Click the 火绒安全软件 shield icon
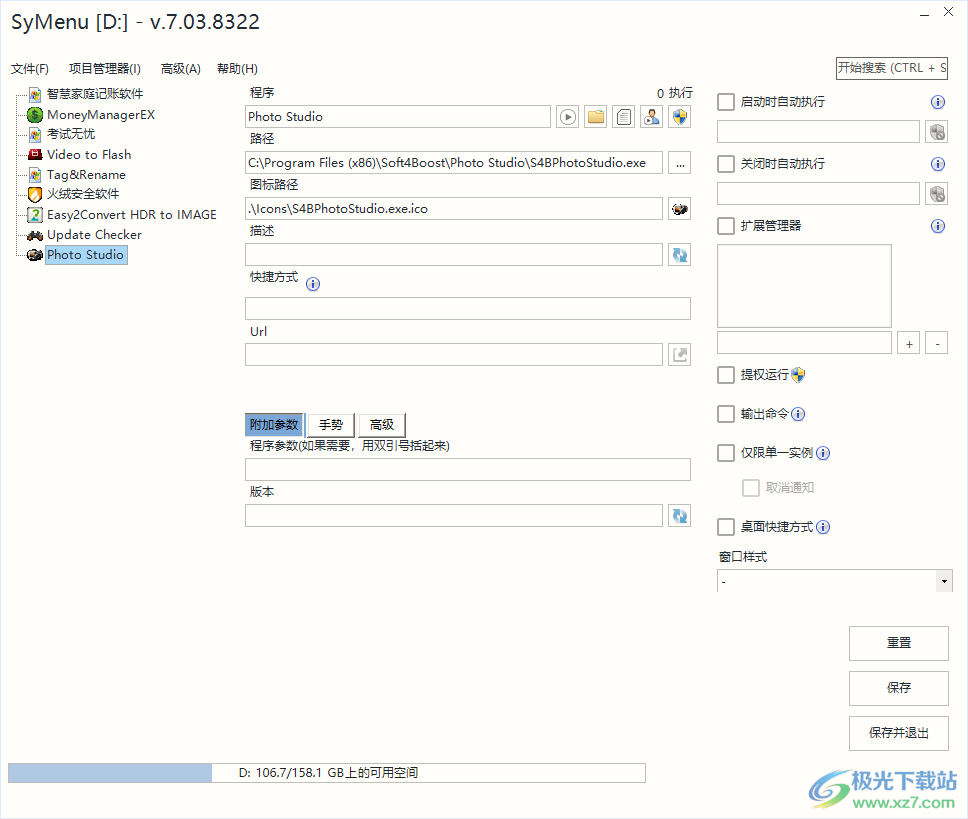Viewport: 968px width, 819px height. 35,194
